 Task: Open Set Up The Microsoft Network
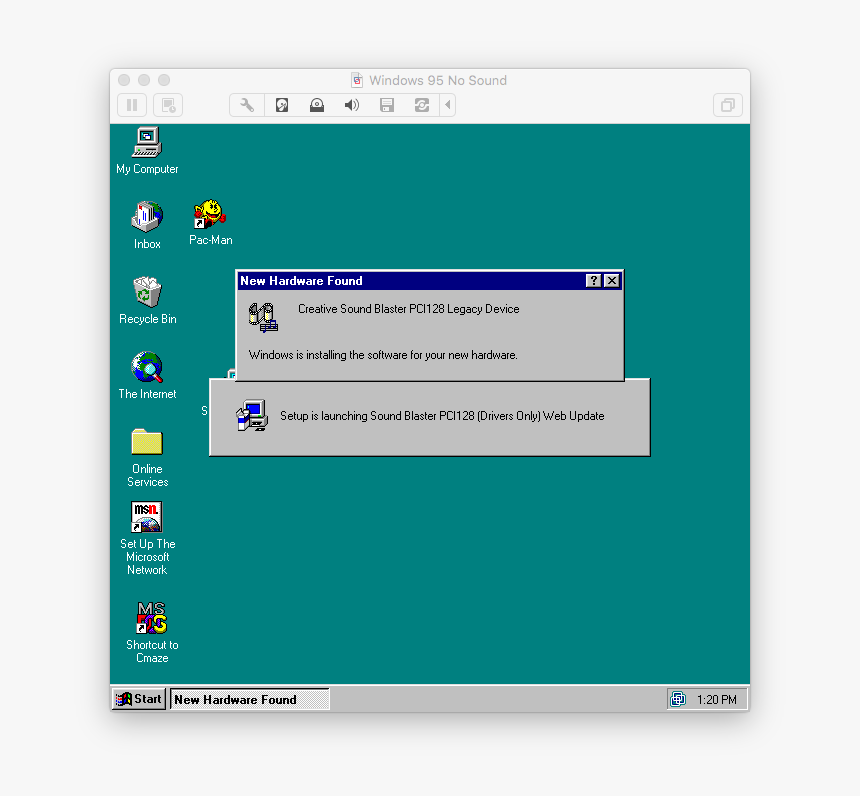pos(146,518)
